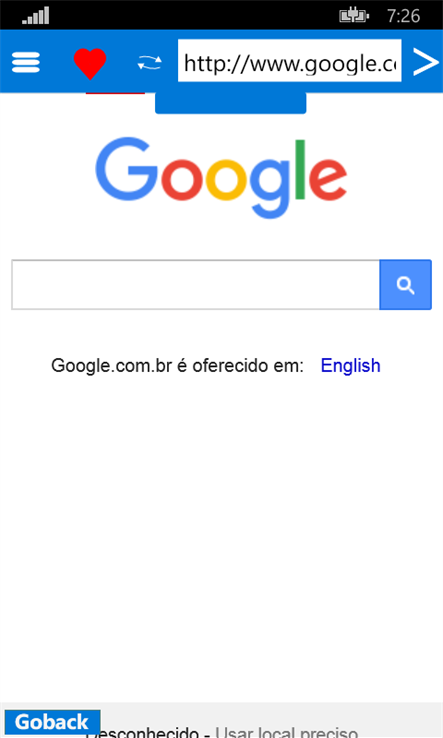Image resolution: width=443 pixels, height=738 pixels.
Task: Click inside the Google search box
Action: click(195, 285)
